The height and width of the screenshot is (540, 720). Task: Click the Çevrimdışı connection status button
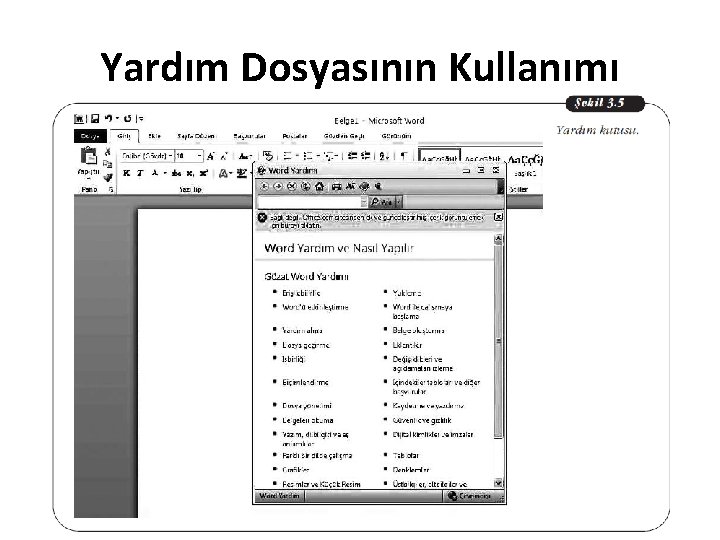471,496
